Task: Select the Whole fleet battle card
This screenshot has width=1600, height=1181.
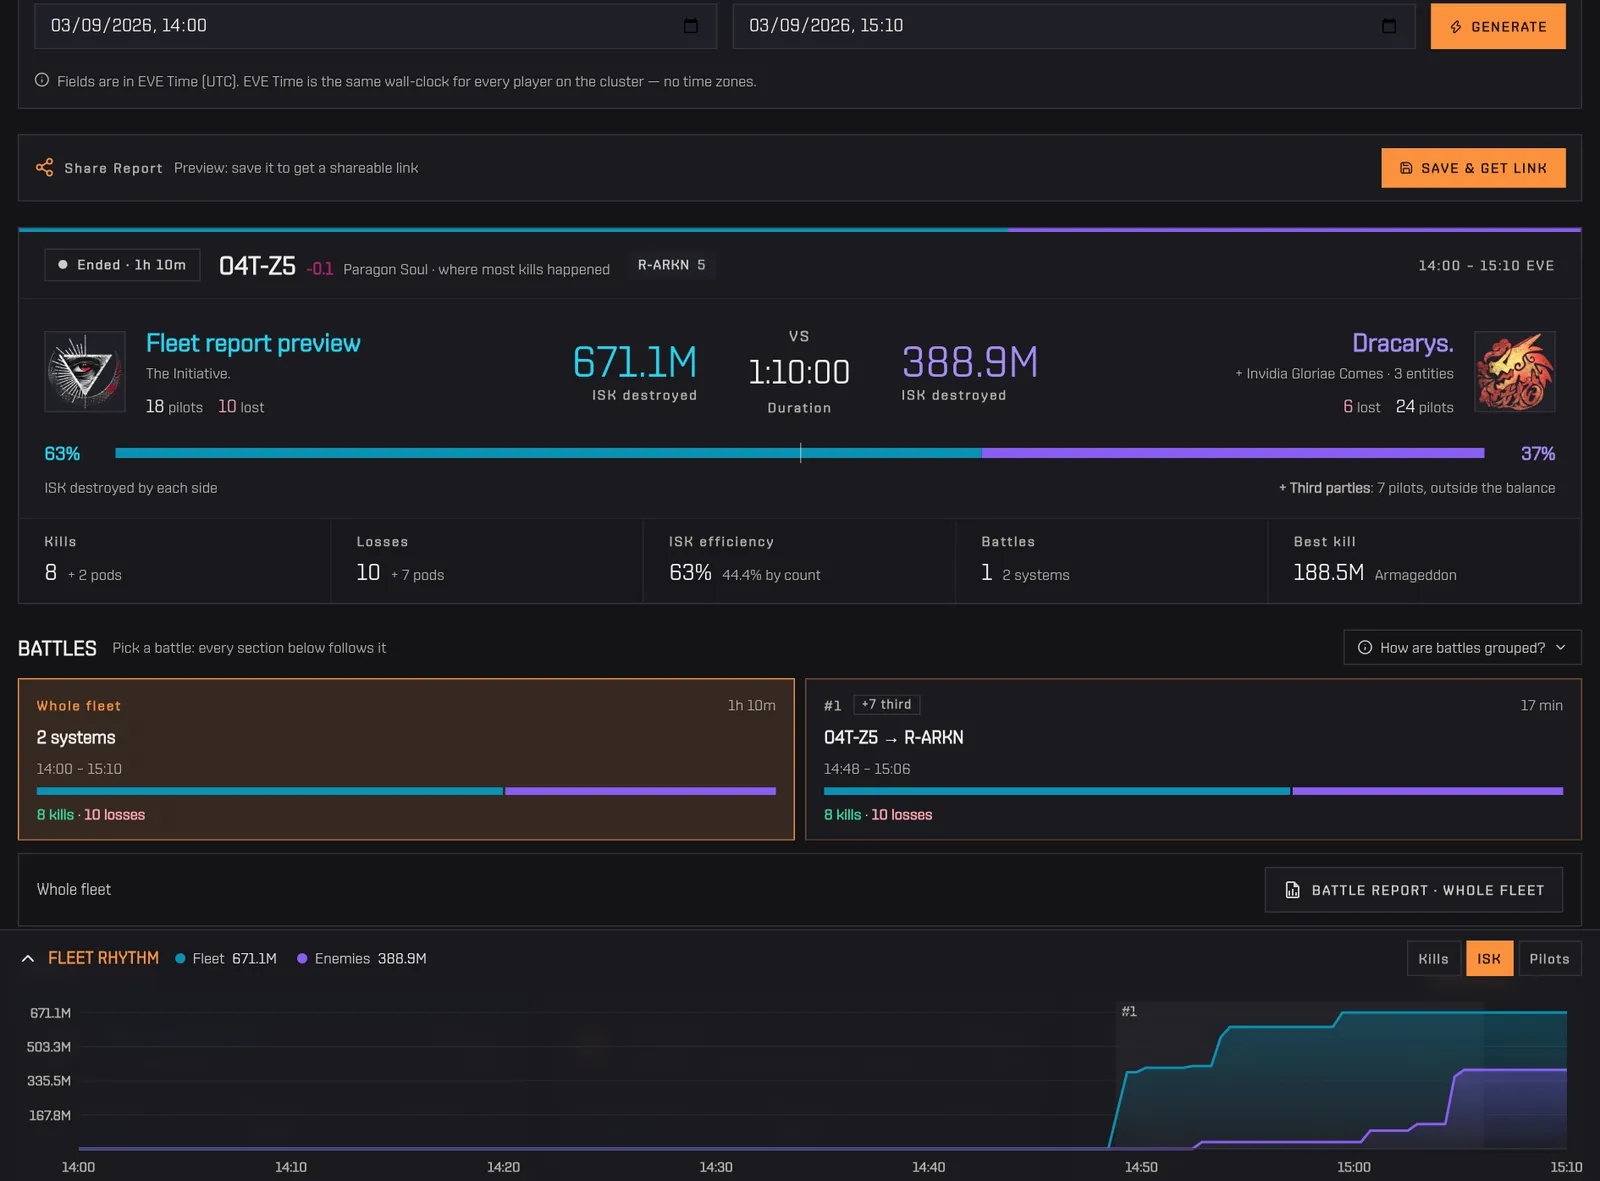Action: click(406, 760)
